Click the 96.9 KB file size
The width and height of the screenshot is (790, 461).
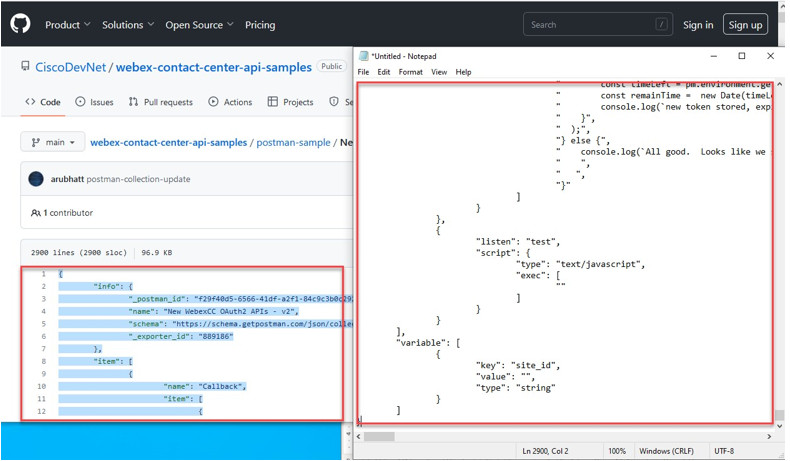156,252
